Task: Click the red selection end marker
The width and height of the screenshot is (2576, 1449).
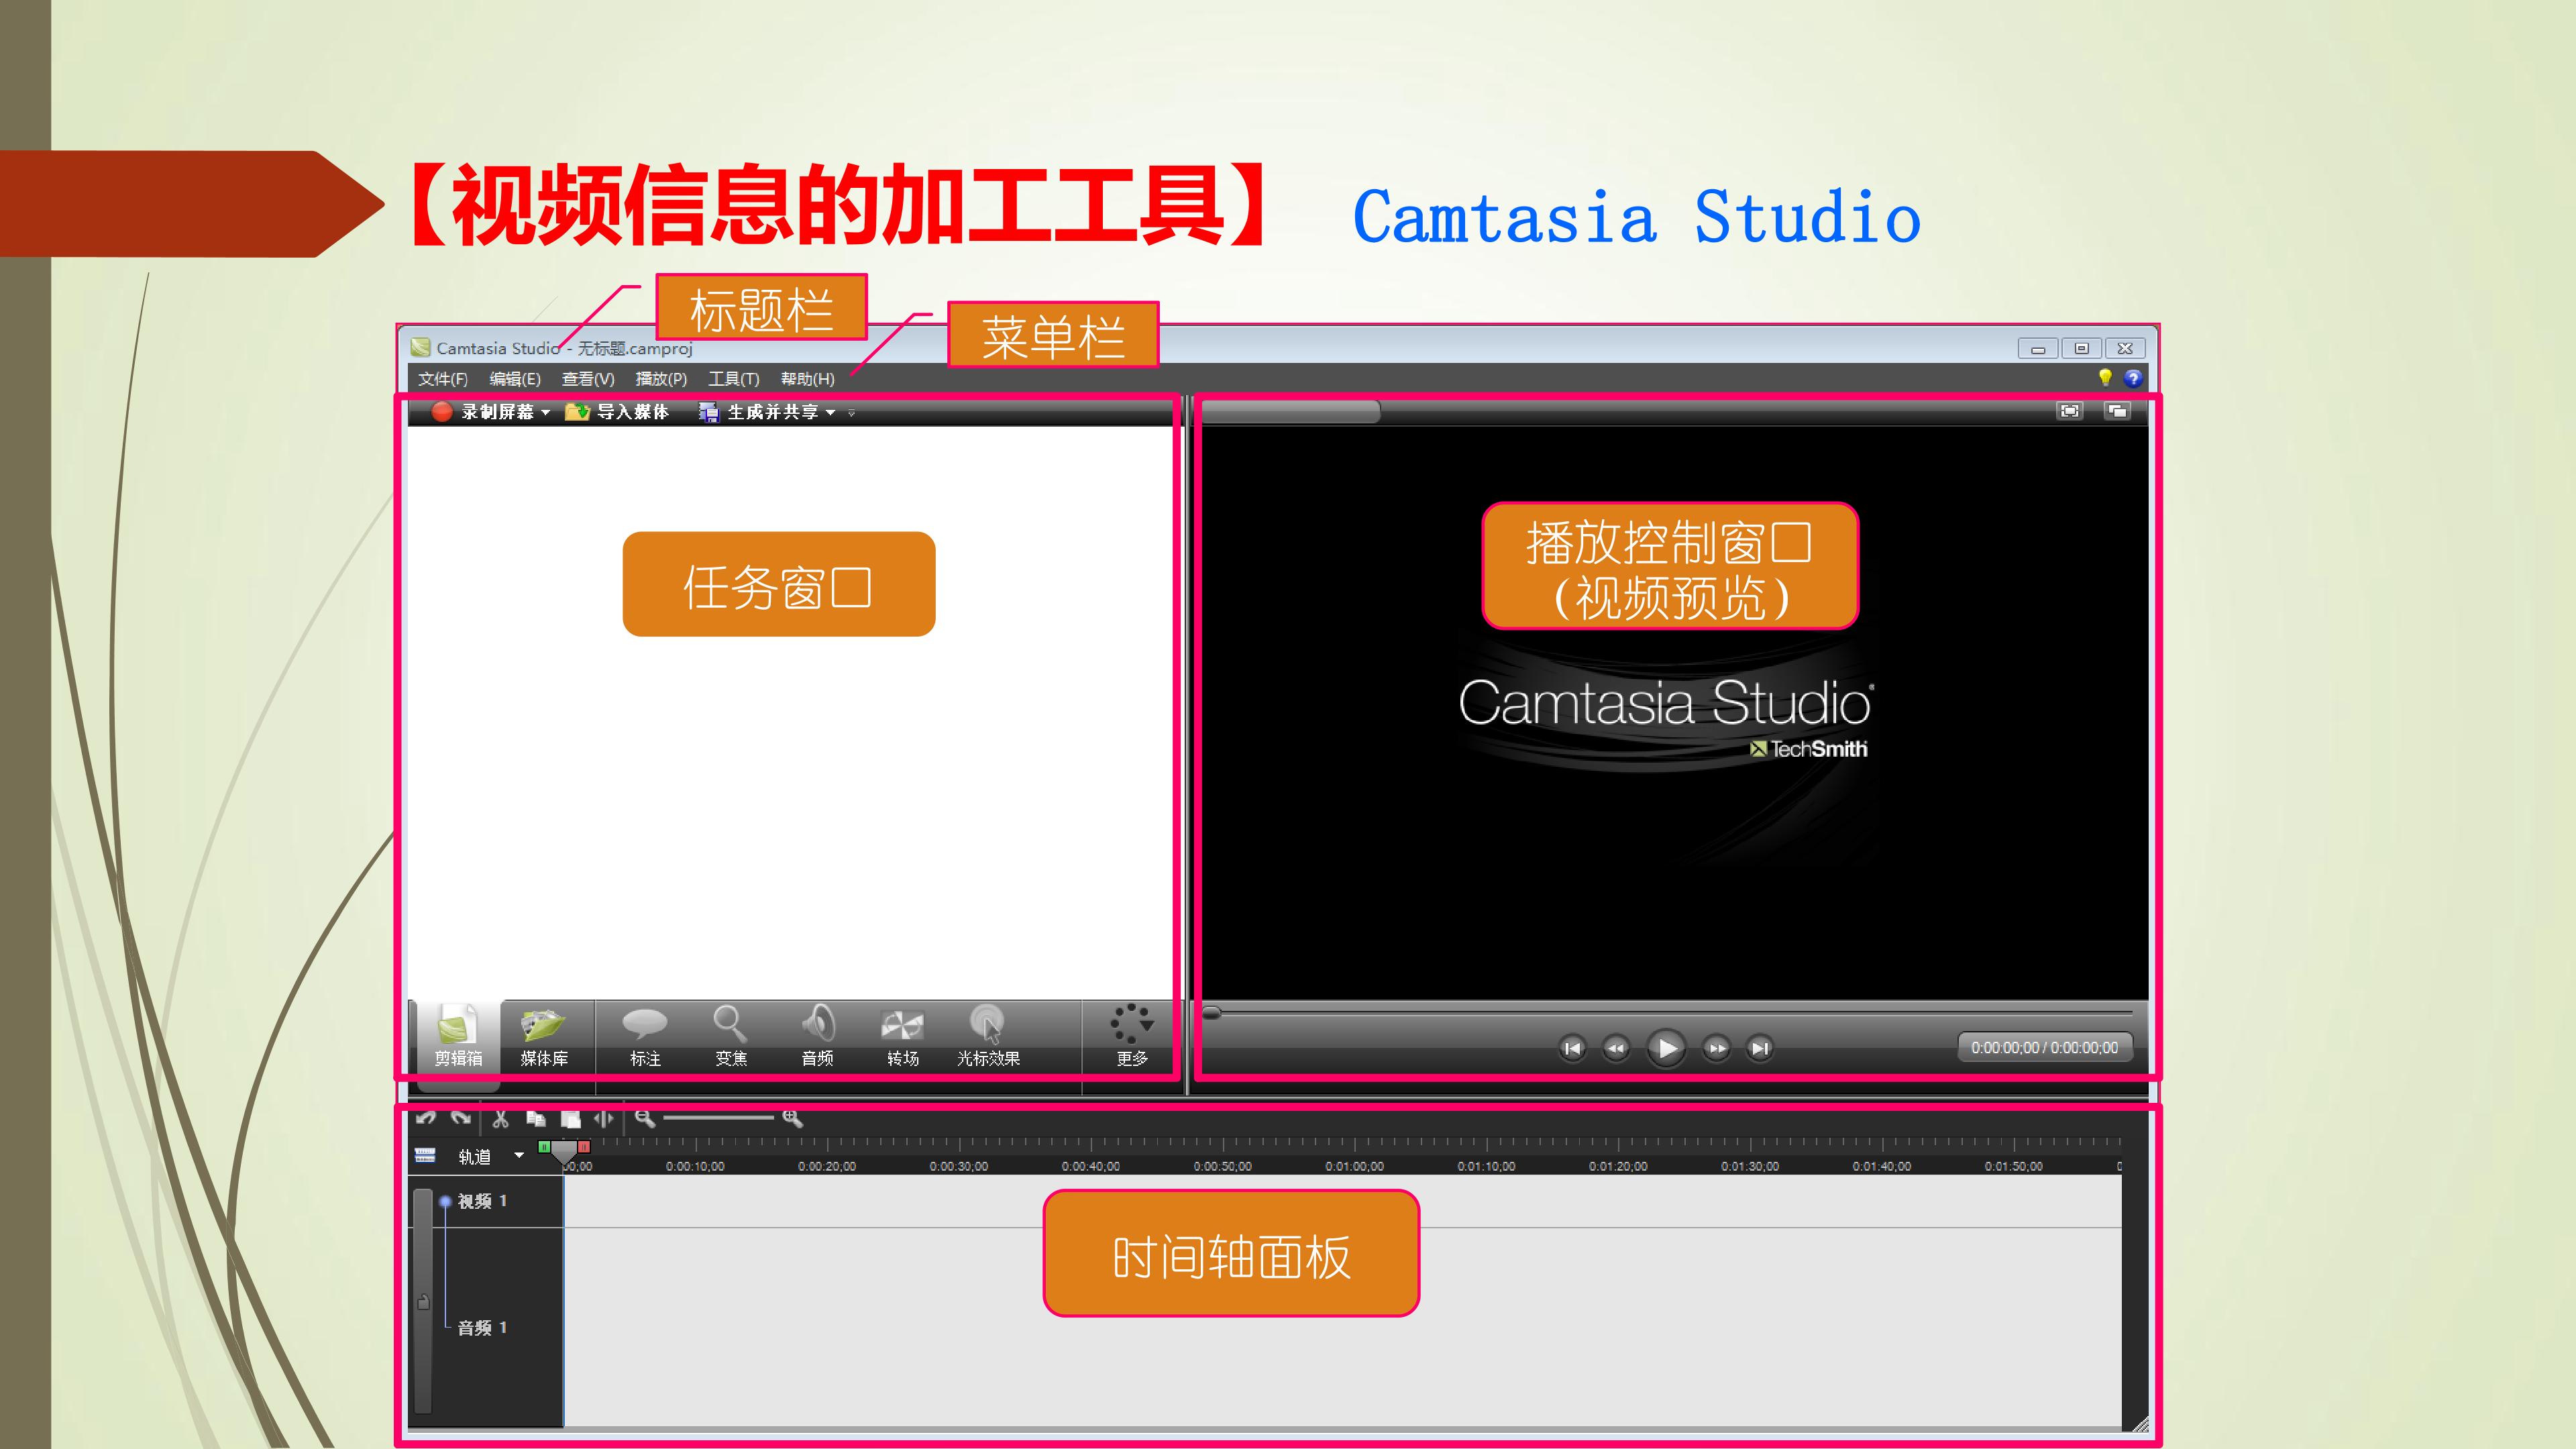Action: [x=584, y=1147]
